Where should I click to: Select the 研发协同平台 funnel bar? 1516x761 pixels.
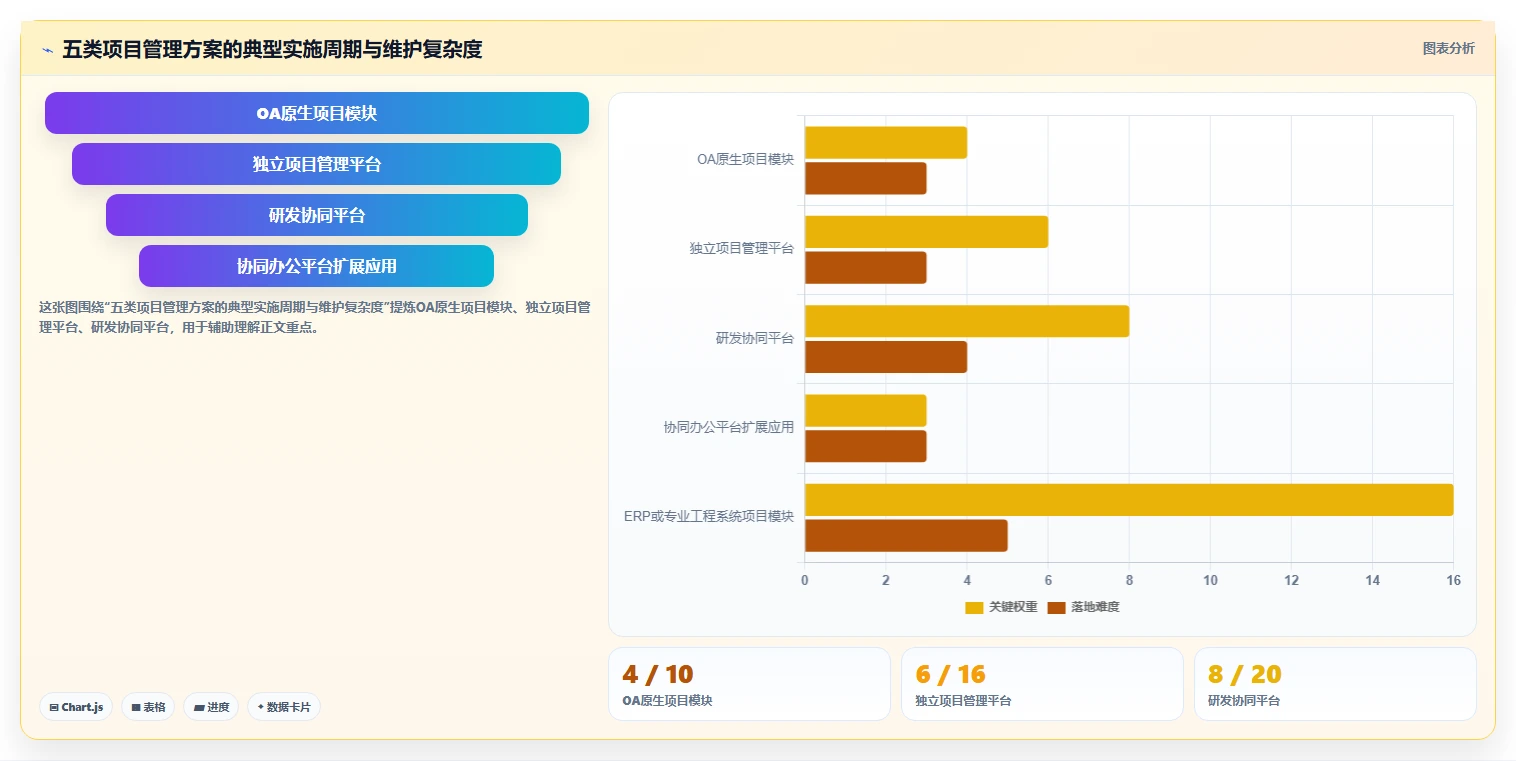[317, 215]
